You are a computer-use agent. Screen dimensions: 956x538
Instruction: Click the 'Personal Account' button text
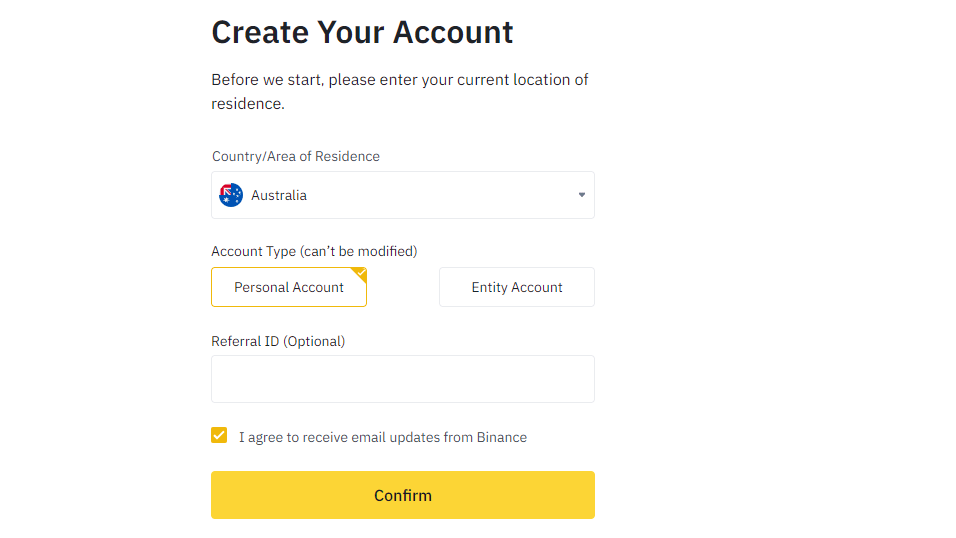(x=289, y=287)
